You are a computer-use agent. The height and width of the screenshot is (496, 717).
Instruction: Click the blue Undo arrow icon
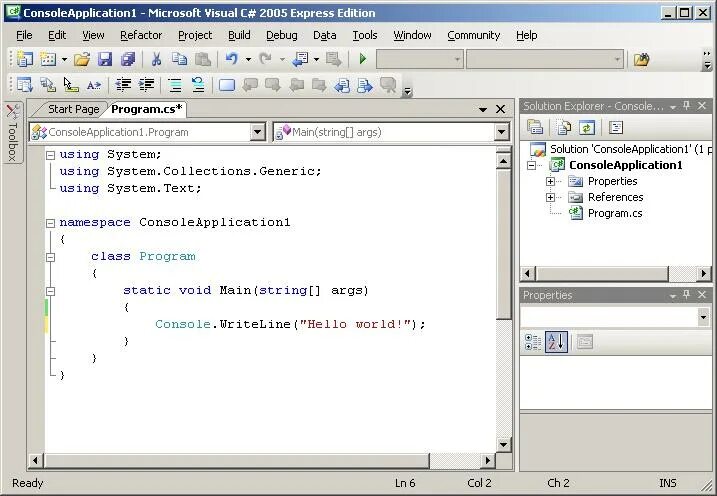click(232, 59)
